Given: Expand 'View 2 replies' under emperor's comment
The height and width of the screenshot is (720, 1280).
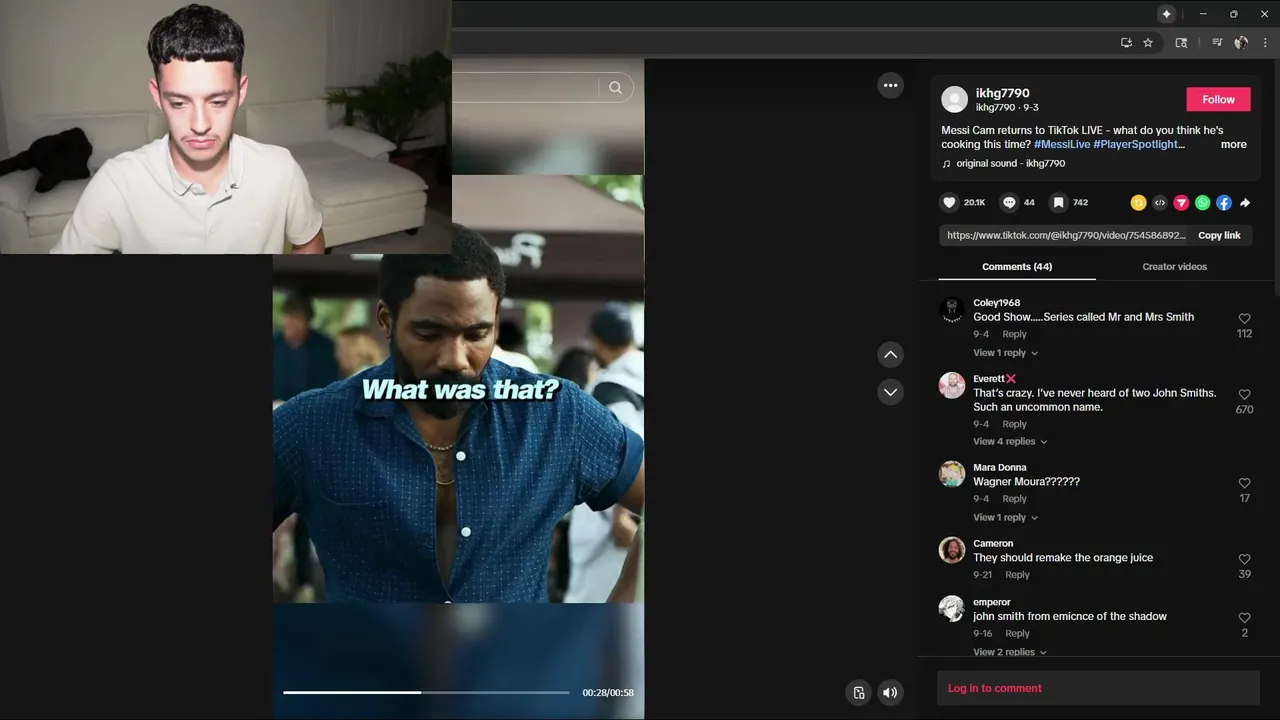Looking at the screenshot, I should (x=1010, y=652).
